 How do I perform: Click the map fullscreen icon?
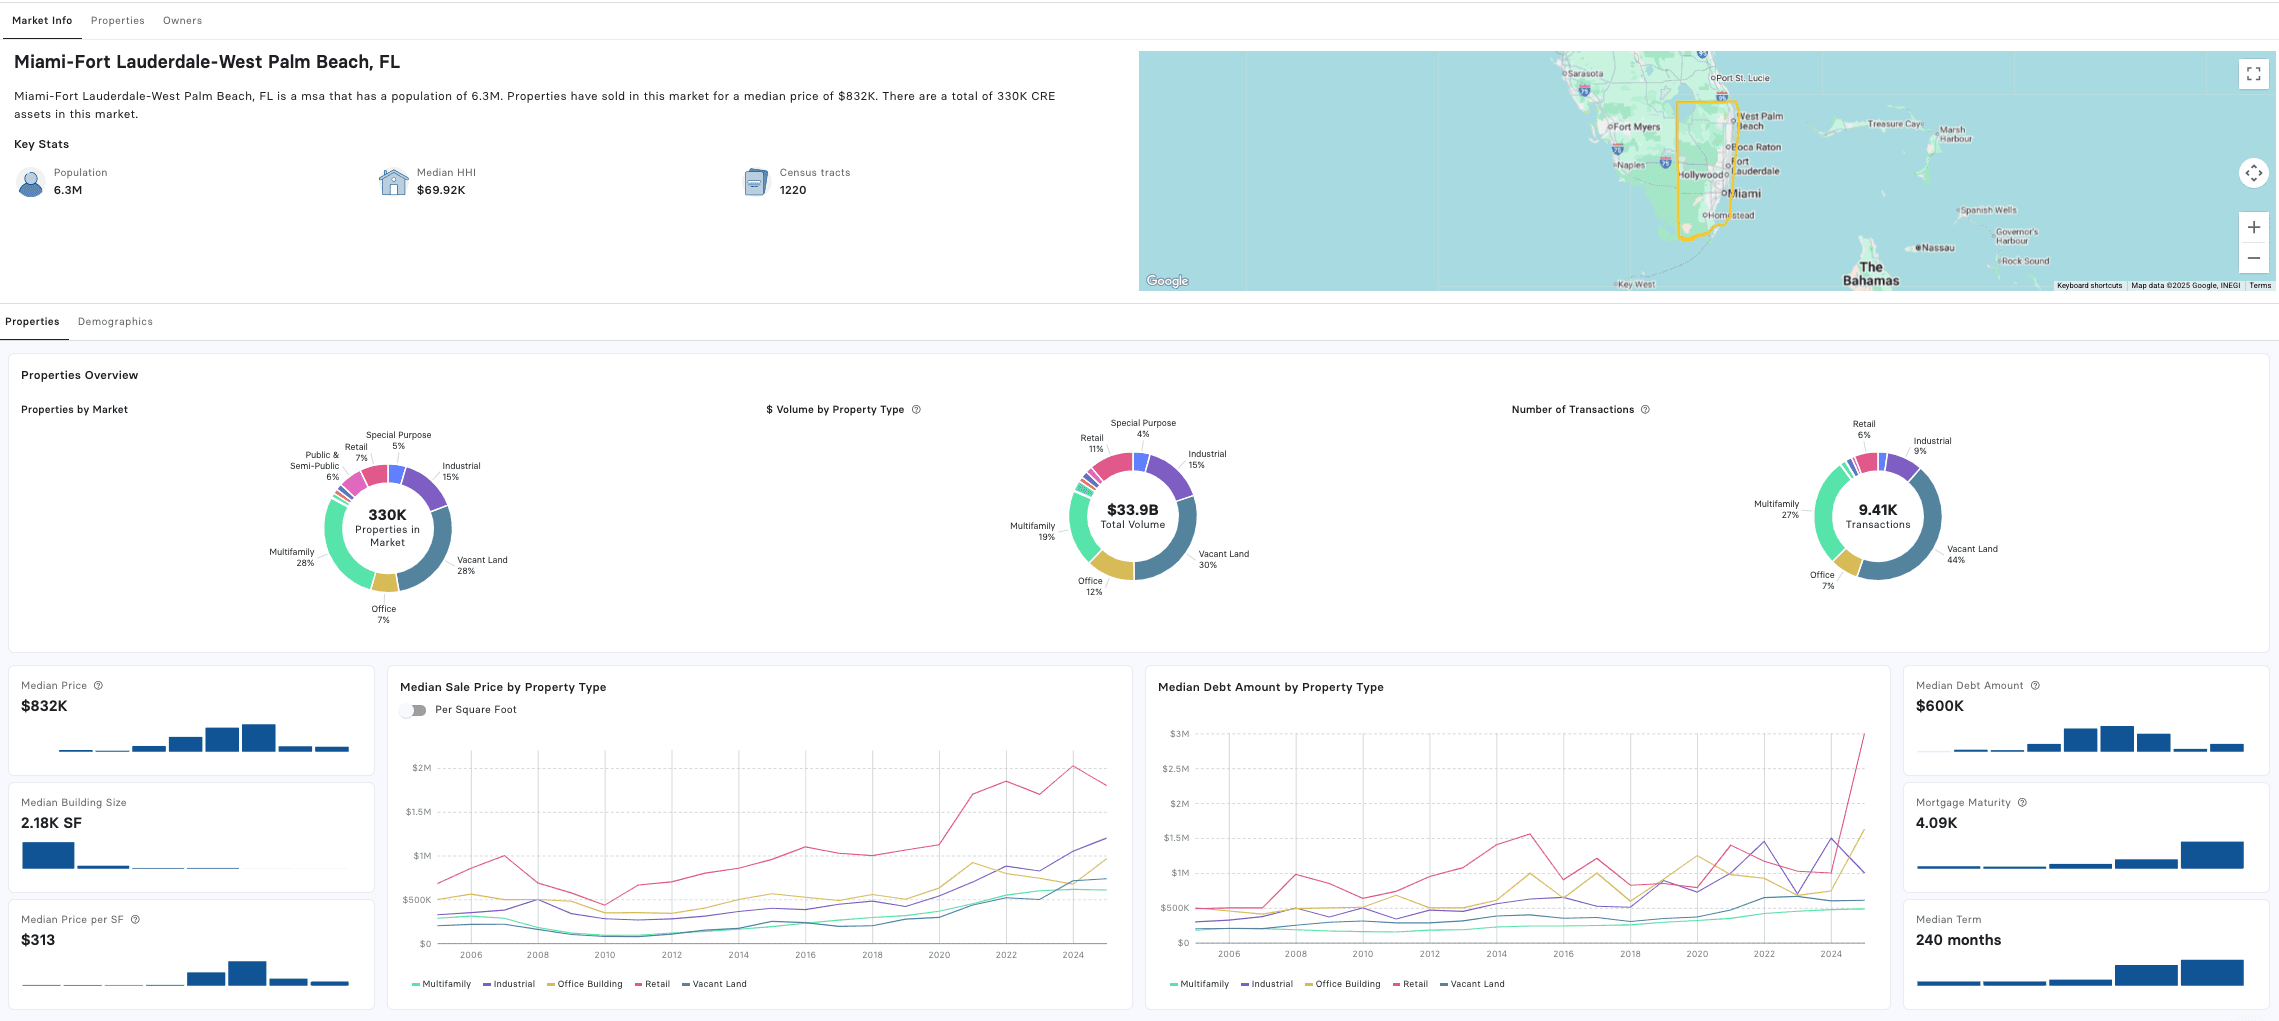pyautogui.click(x=2253, y=74)
